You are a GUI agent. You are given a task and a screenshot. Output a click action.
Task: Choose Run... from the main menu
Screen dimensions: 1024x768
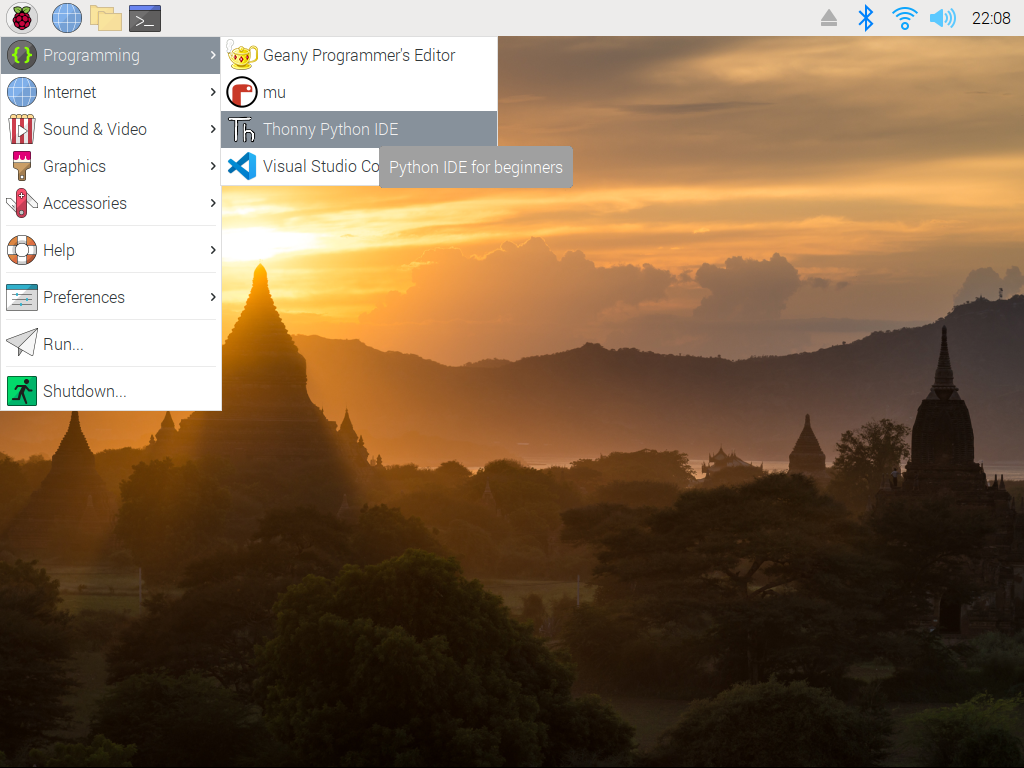(111, 344)
